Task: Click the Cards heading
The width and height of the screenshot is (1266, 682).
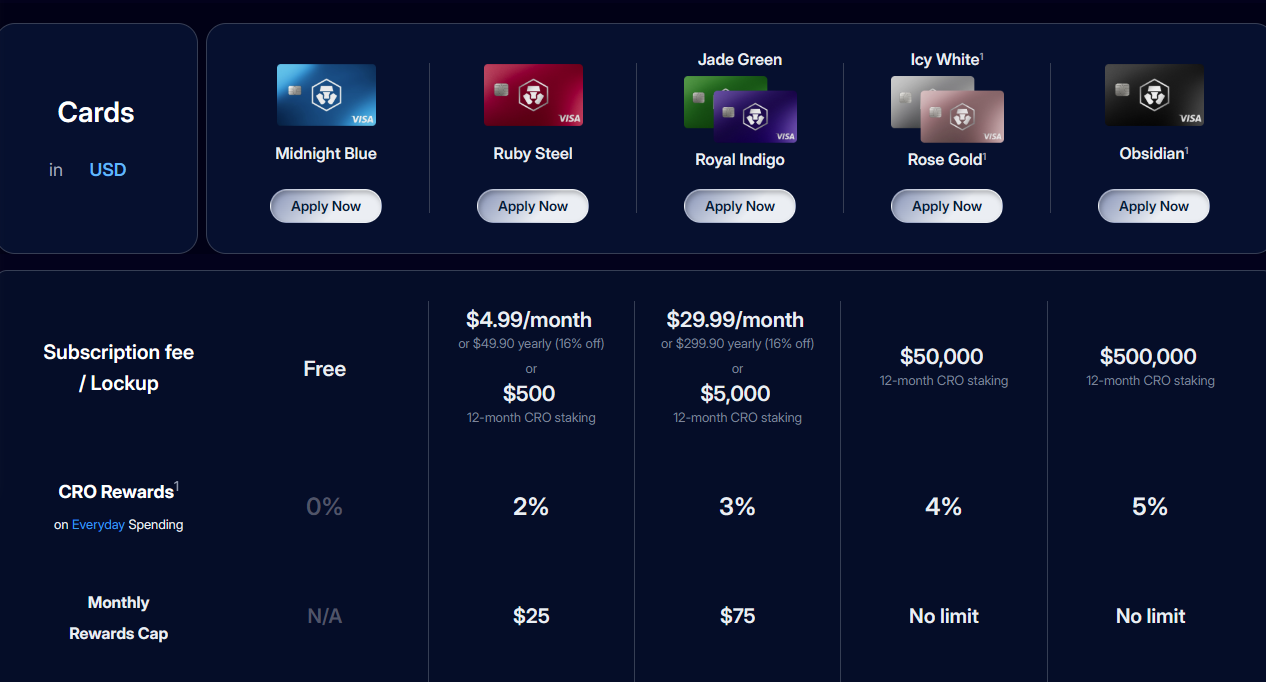Action: click(95, 112)
